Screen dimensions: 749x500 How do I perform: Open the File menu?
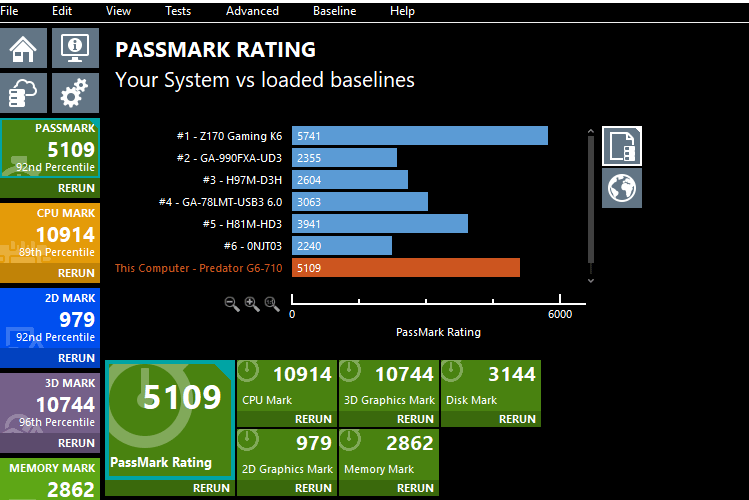(9, 11)
